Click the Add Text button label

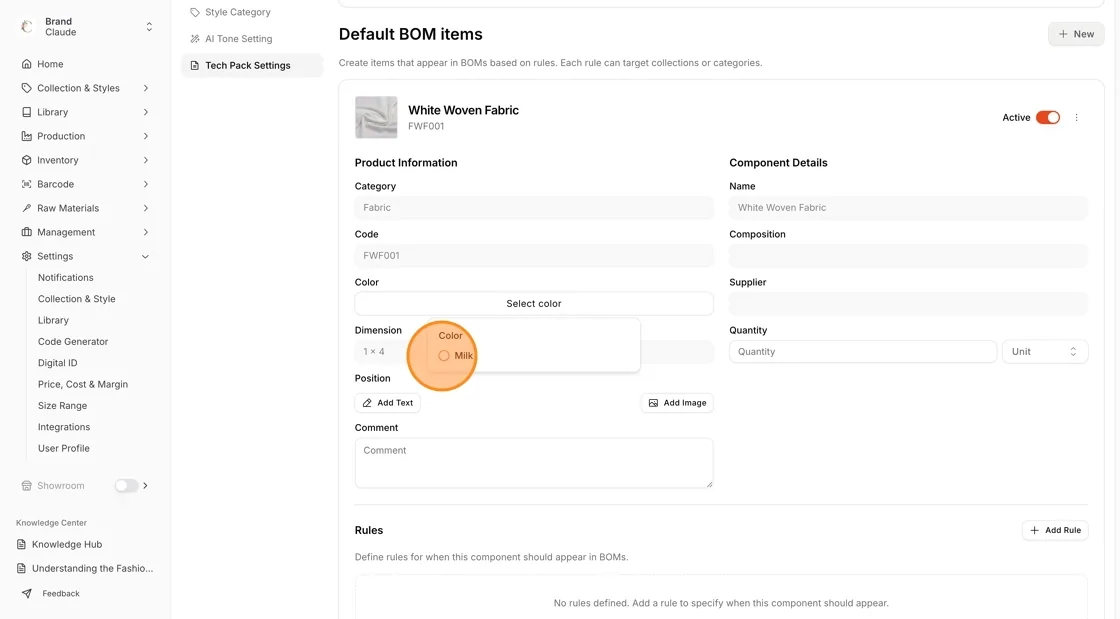[395, 403]
